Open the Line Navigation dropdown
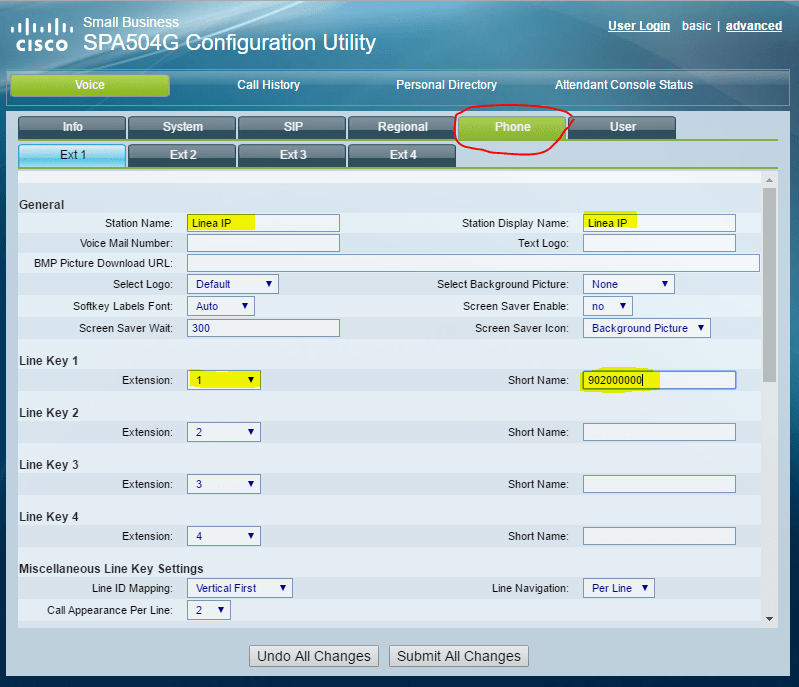 click(x=619, y=588)
